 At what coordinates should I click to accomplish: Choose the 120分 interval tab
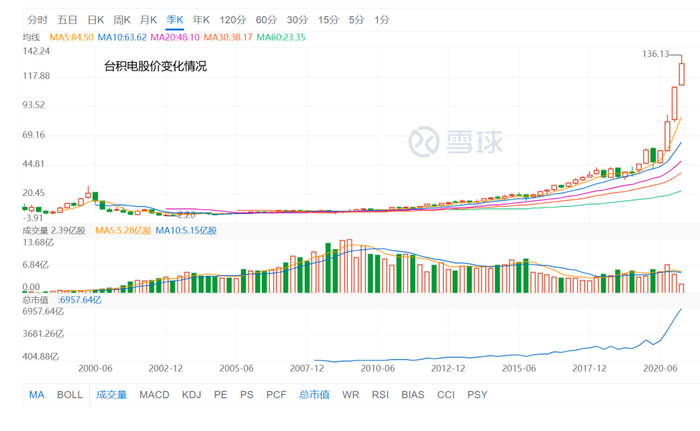(x=233, y=20)
